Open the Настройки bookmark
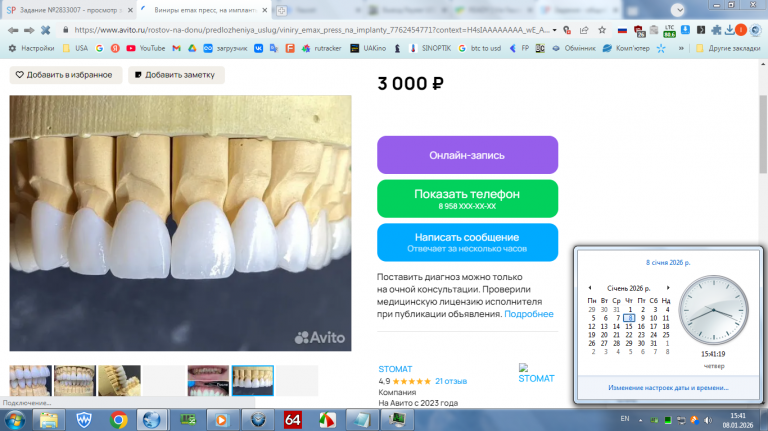 click(31, 48)
